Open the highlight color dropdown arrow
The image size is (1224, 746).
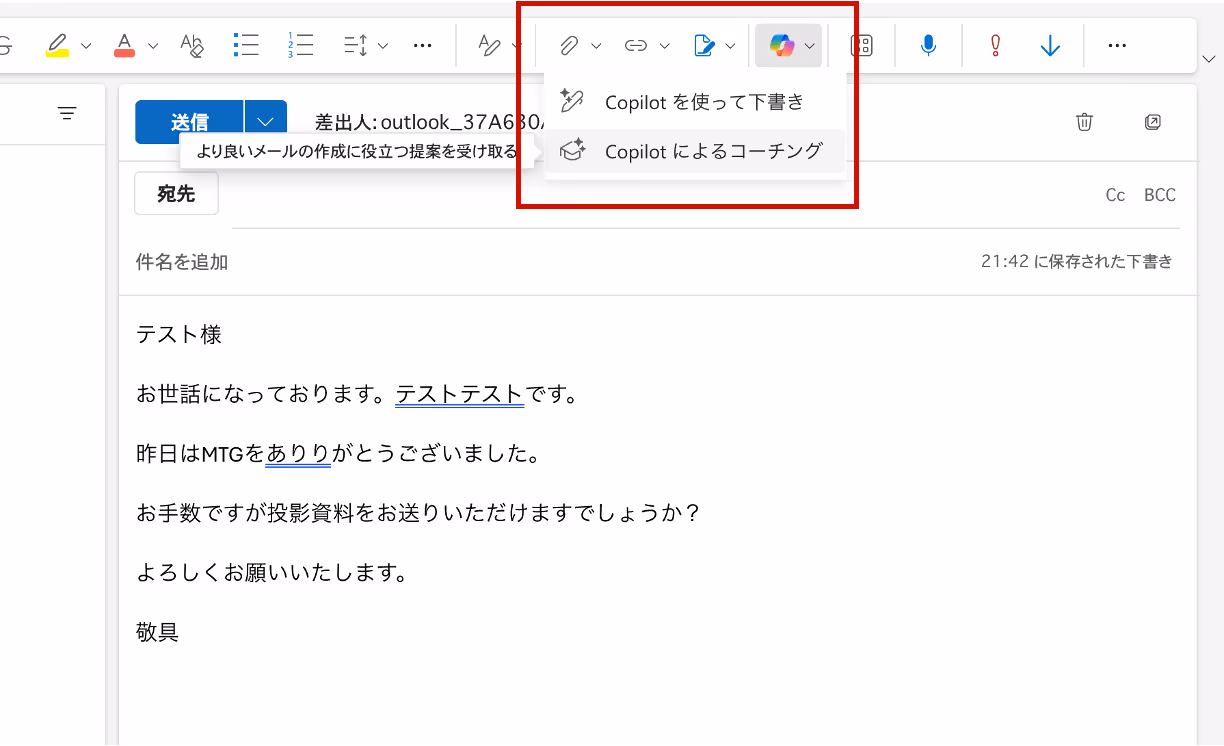pos(86,46)
